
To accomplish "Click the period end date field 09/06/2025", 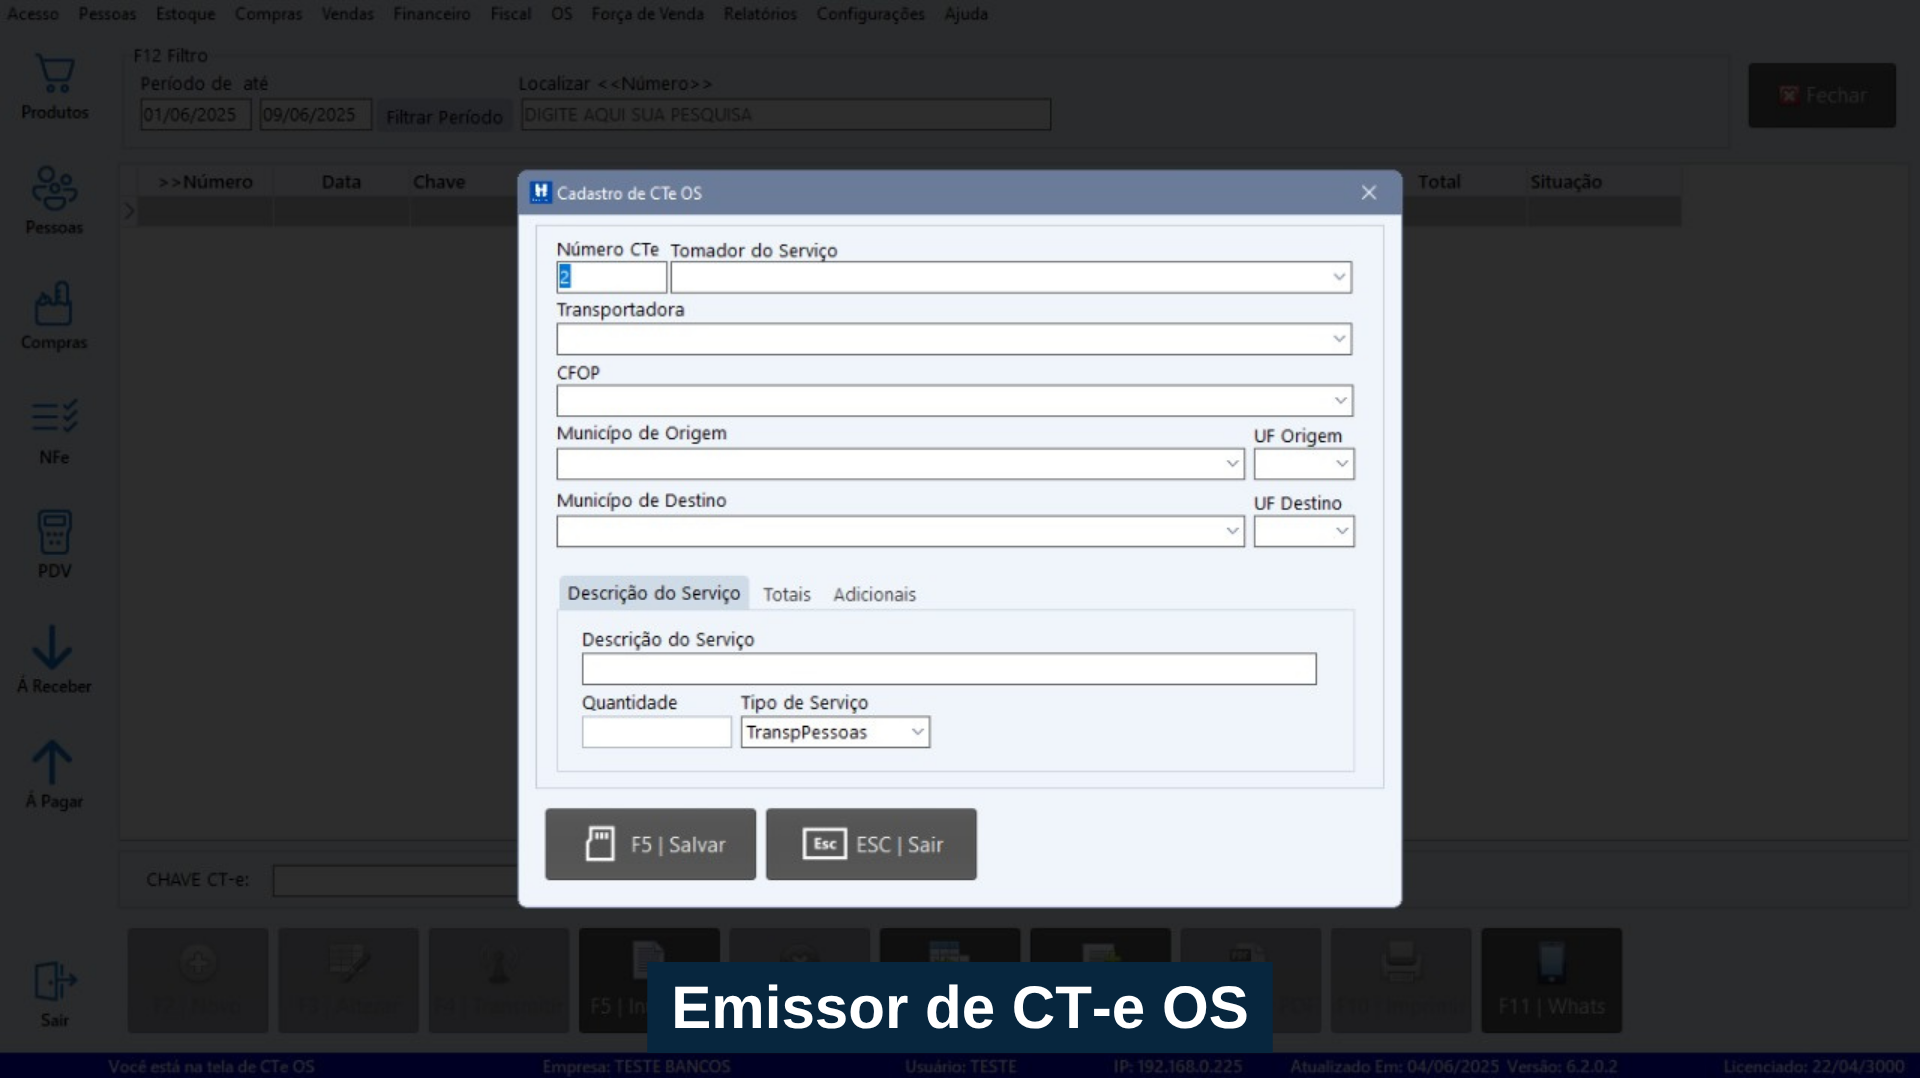I will 316,114.
